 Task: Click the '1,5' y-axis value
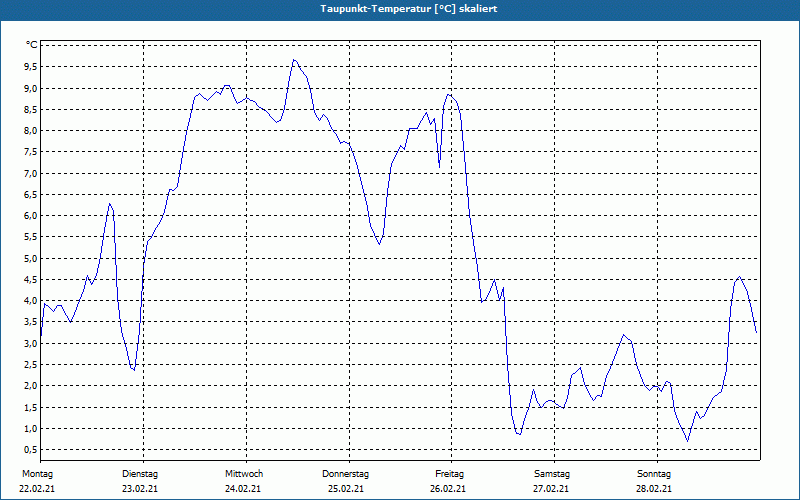(x=31, y=407)
